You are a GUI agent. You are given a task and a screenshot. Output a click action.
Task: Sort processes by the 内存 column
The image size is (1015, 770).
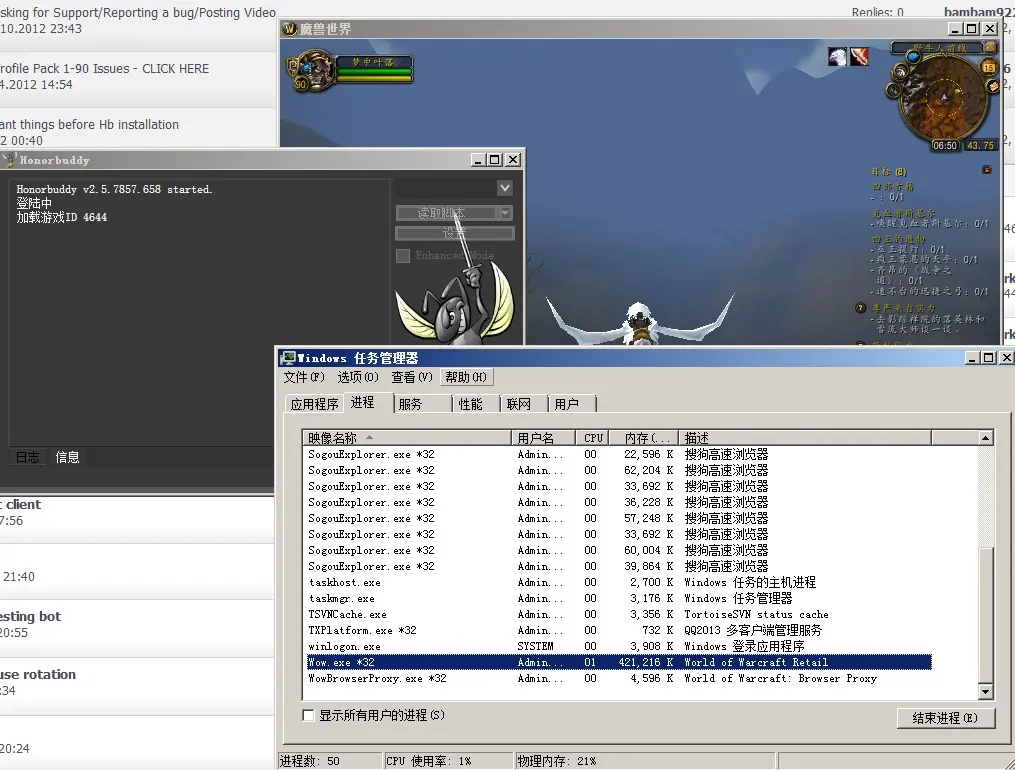click(x=643, y=438)
